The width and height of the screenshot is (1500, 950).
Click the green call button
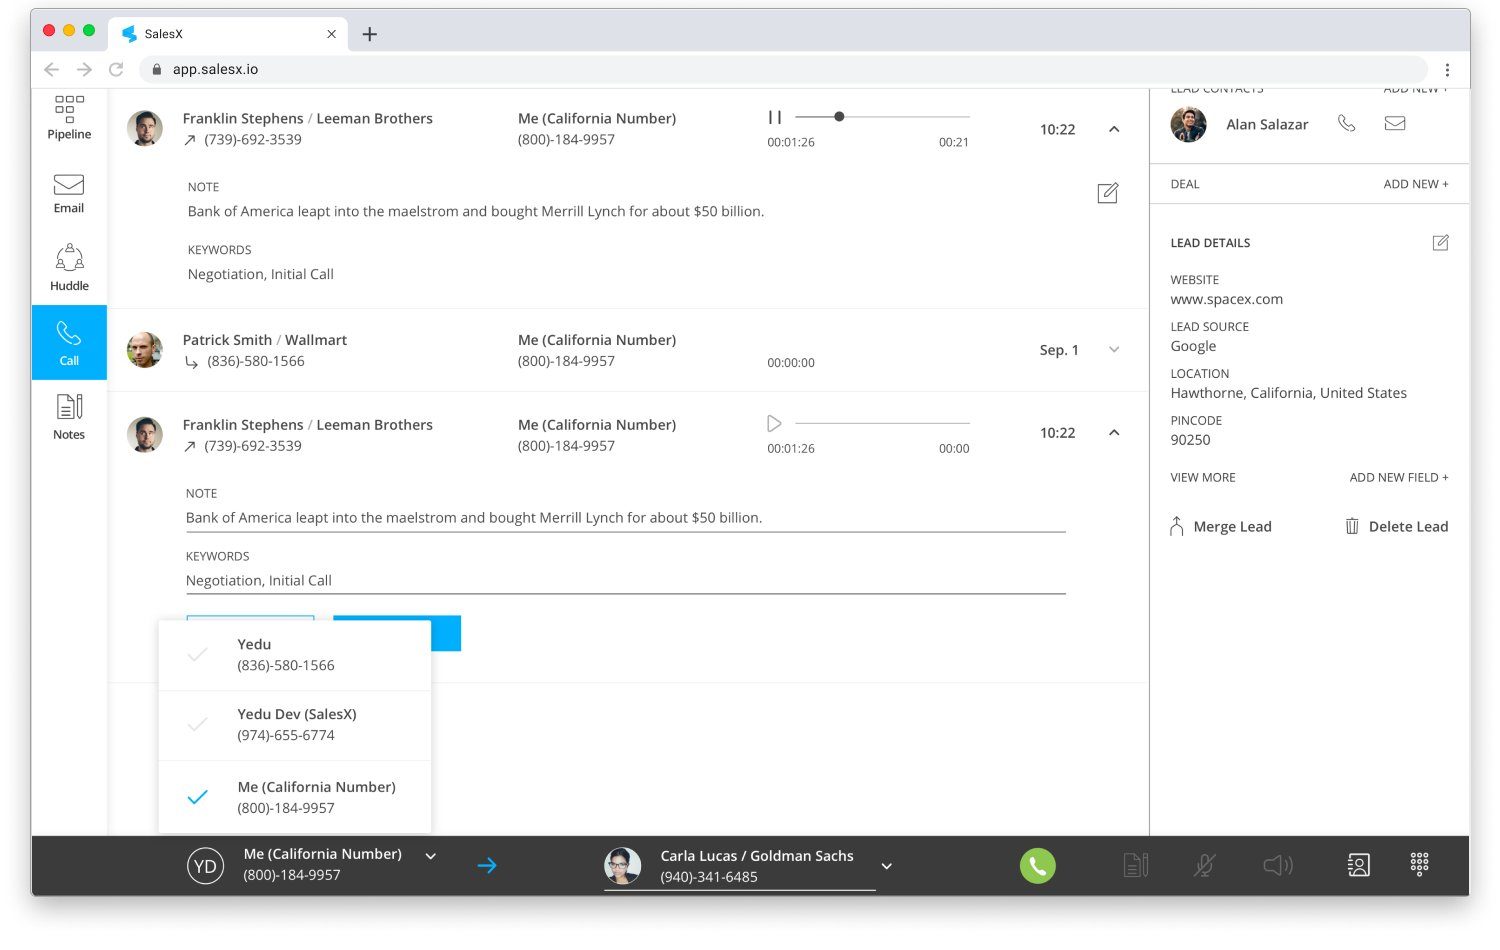pyautogui.click(x=1037, y=866)
